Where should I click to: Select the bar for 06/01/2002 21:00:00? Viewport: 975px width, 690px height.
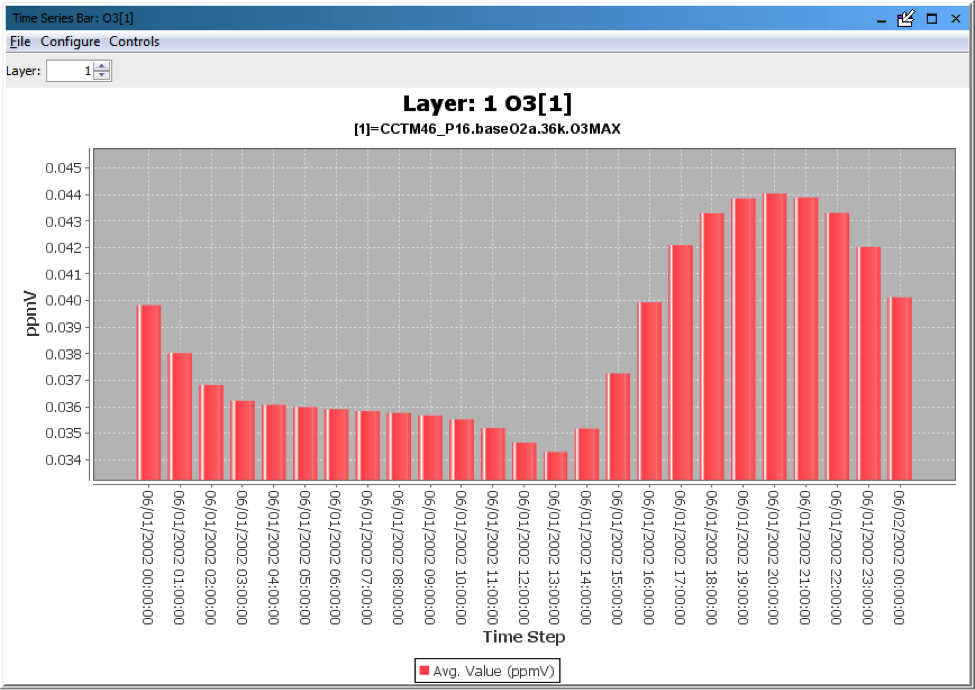tap(806, 338)
